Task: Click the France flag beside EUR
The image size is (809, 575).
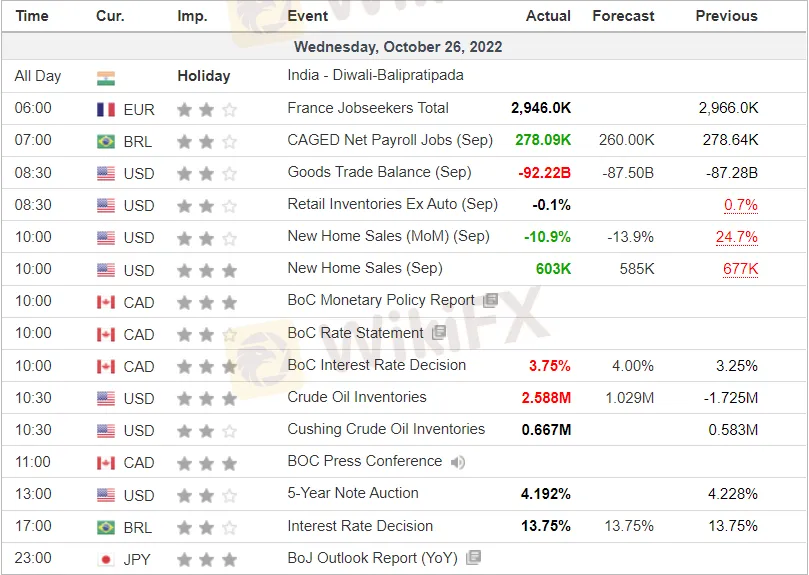Action: click(x=106, y=109)
